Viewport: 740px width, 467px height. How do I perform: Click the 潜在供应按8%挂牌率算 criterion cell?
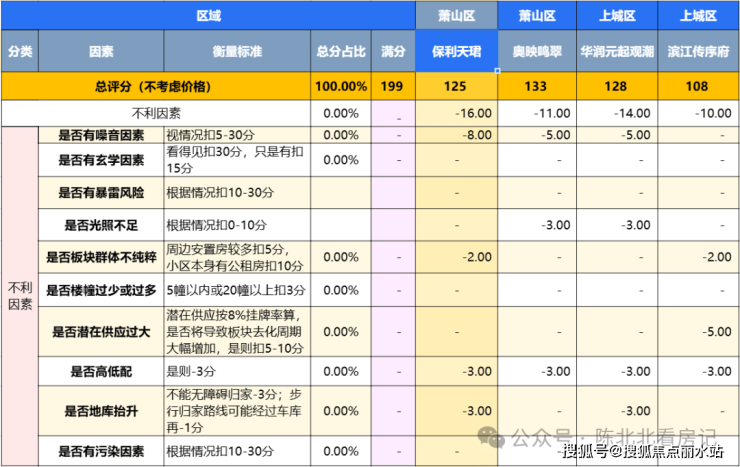tap(237, 332)
